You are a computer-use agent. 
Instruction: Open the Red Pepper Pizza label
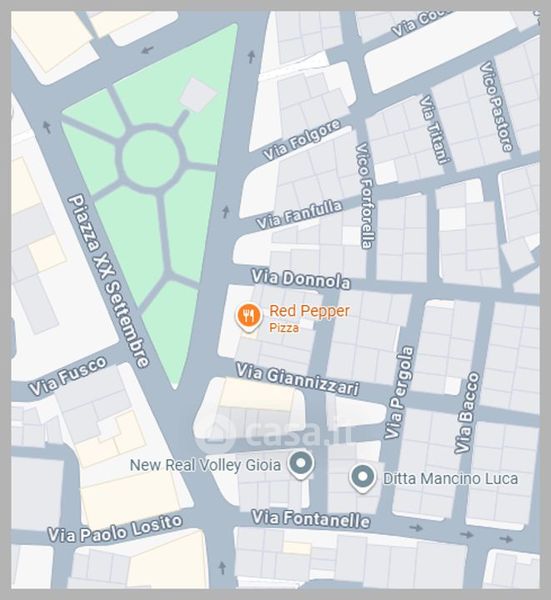click(309, 318)
